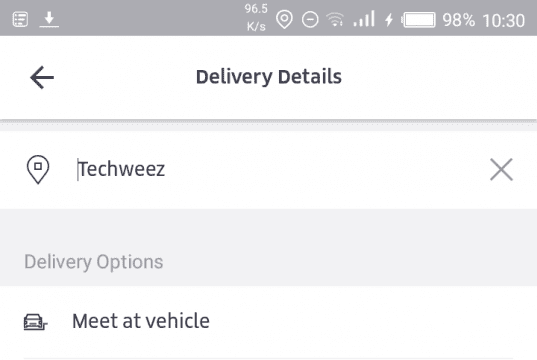Go back using the arrow icon
The image size is (537, 360).
pos(42,77)
